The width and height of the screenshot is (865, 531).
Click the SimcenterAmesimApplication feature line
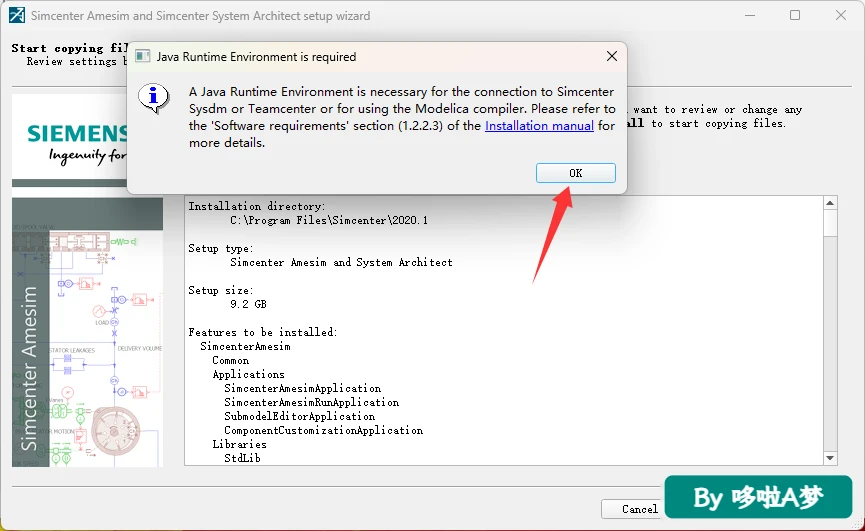pos(302,388)
